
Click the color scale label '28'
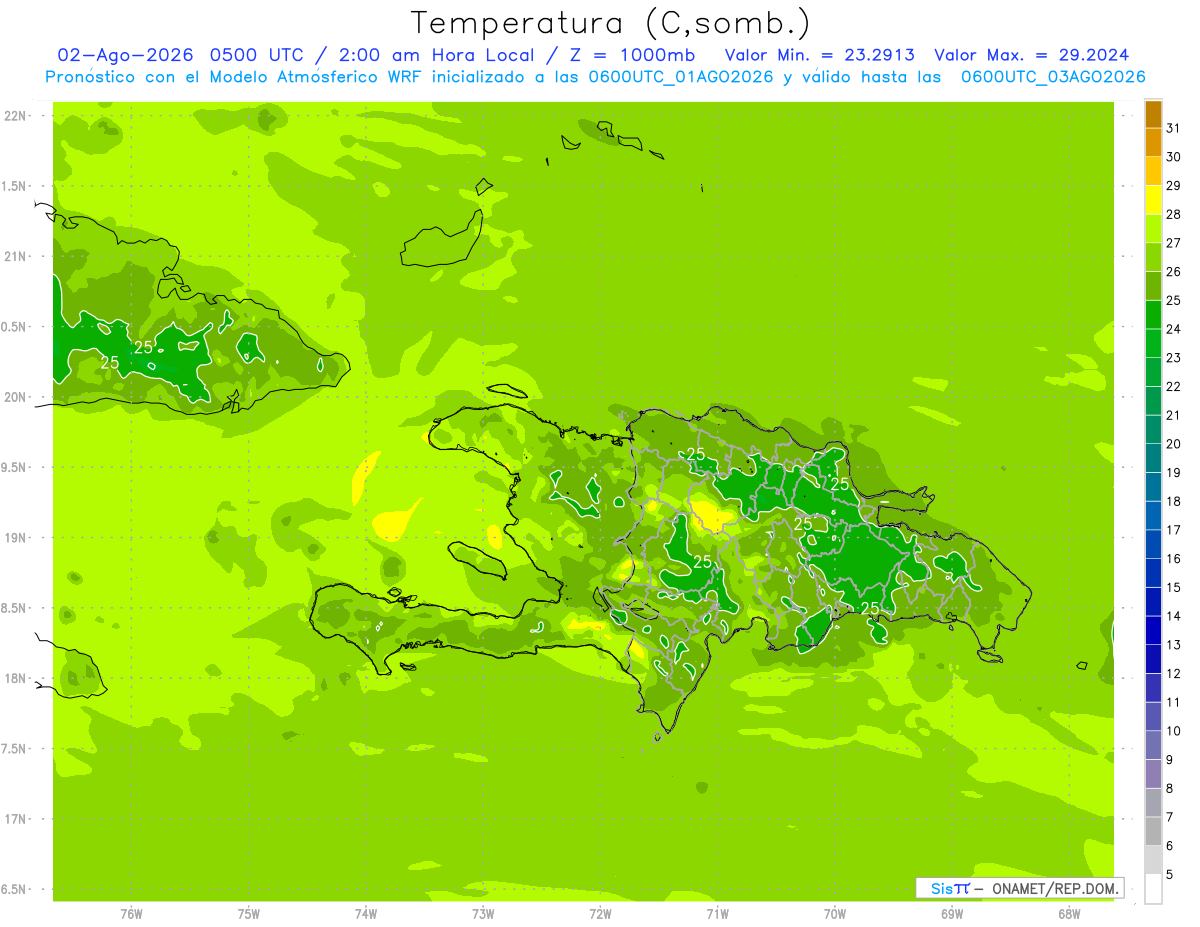coord(1173,214)
